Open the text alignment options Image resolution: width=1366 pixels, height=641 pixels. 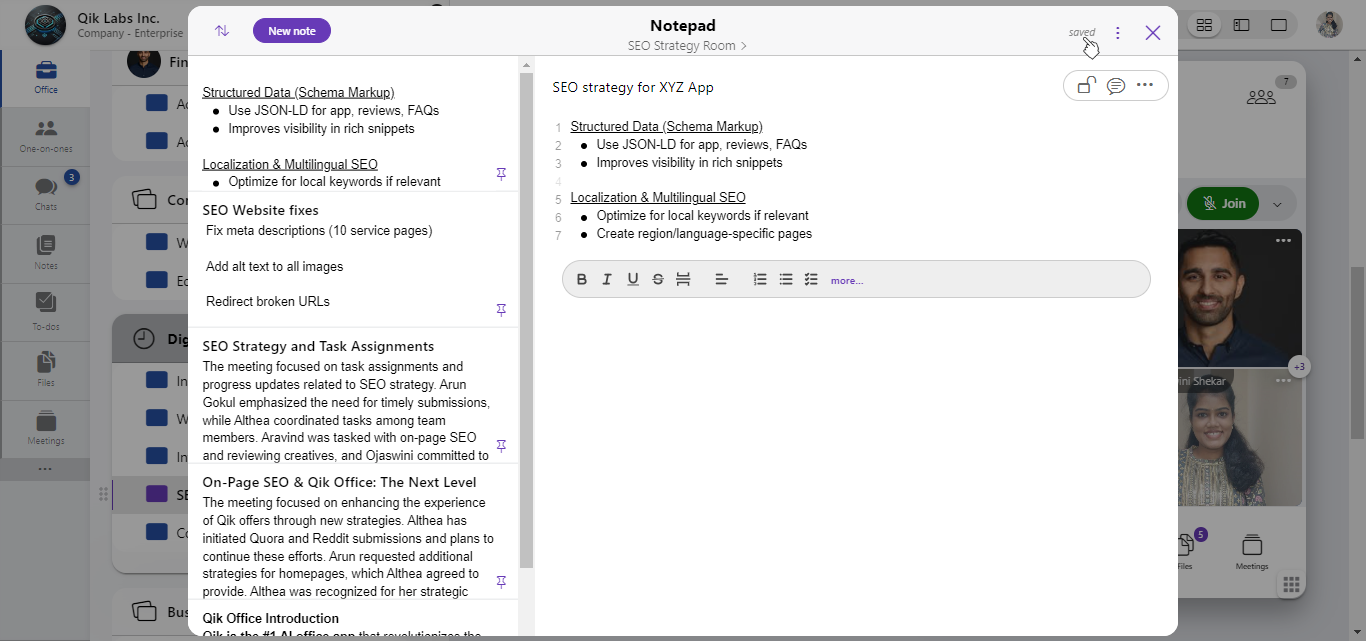(x=721, y=280)
